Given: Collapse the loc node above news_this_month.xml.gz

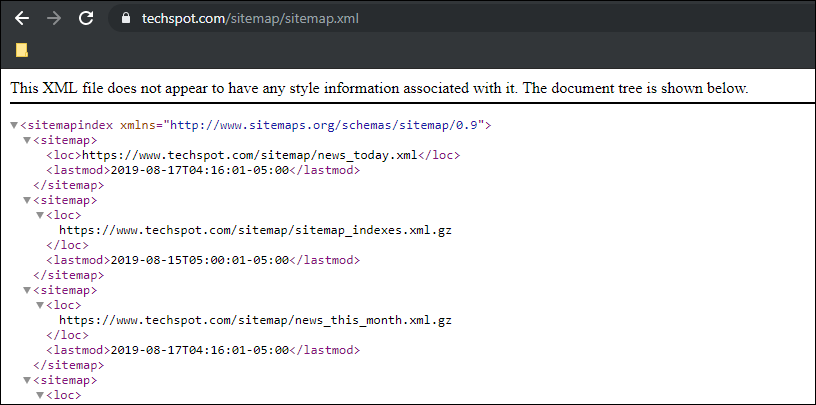Looking at the screenshot, I should coord(40,306).
